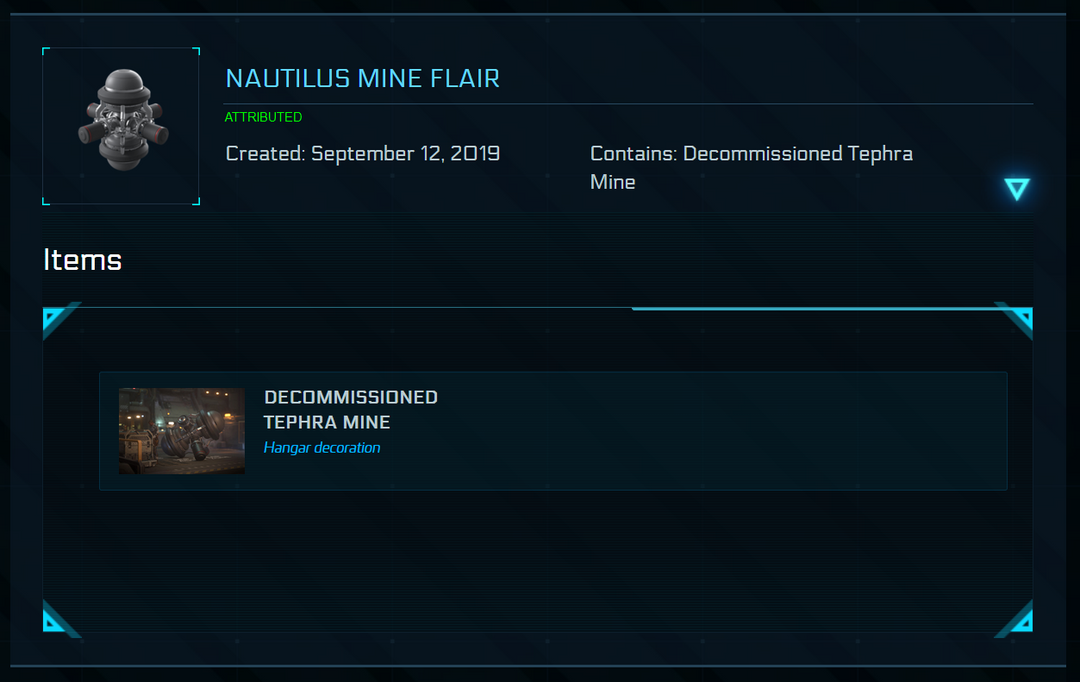Image resolution: width=1080 pixels, height=682 pixels.
Task: Click the bottom-right cyan corner bracket icon
Action: [1019, 620]
